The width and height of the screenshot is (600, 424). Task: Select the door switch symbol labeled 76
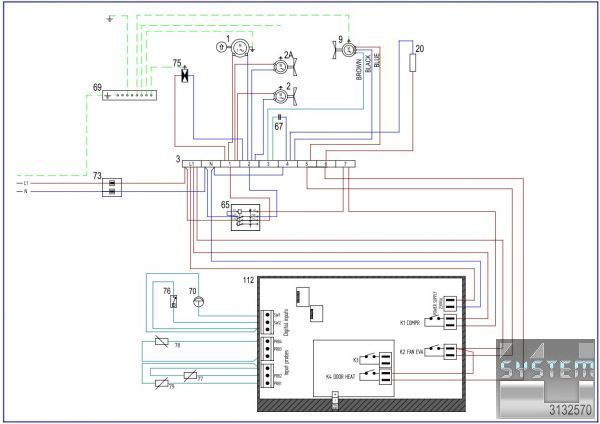click(x=173, y=301)
